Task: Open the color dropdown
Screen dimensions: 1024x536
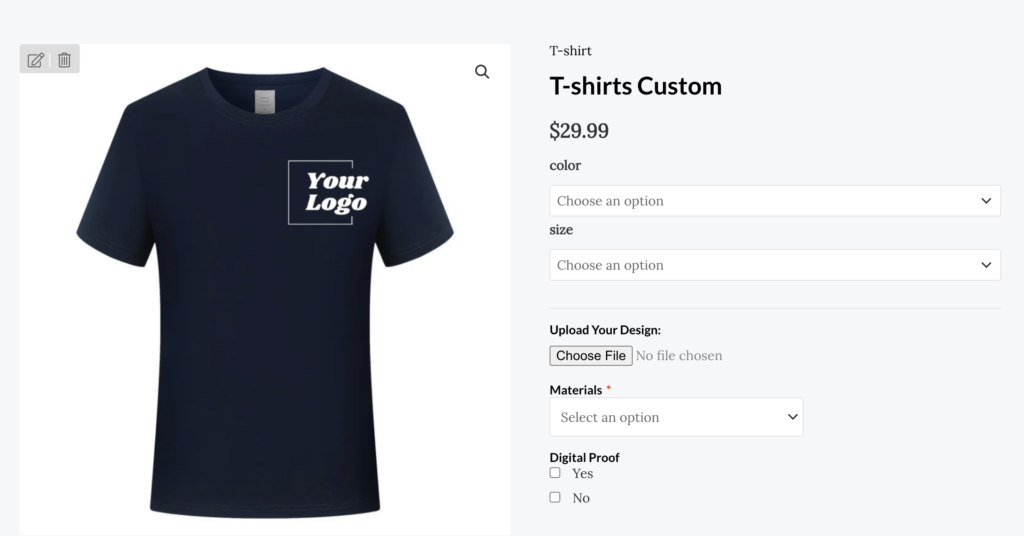Action: (775, 201)
